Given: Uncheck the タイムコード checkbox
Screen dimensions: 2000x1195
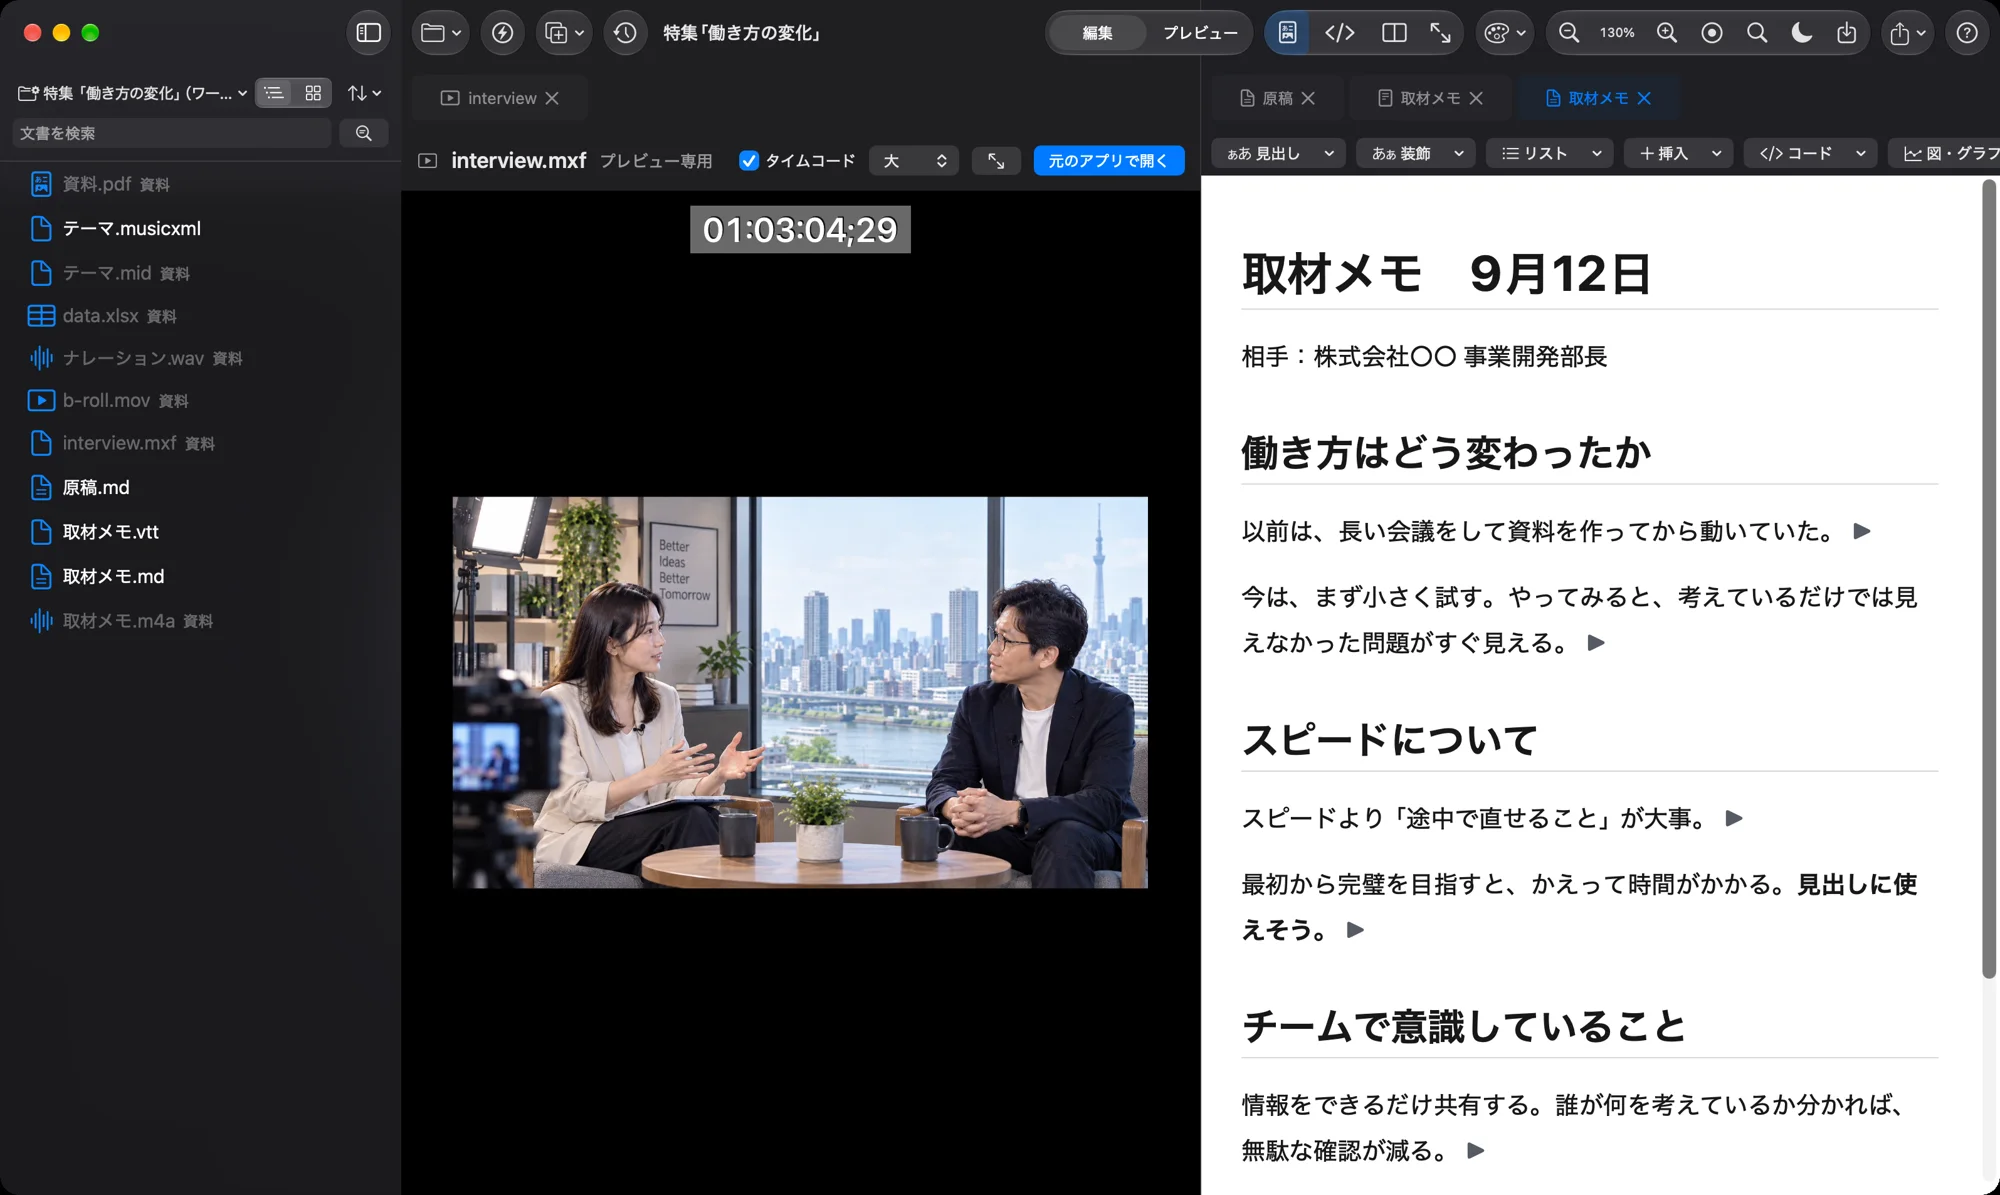Looking at the screenshot, I should 749,160.
